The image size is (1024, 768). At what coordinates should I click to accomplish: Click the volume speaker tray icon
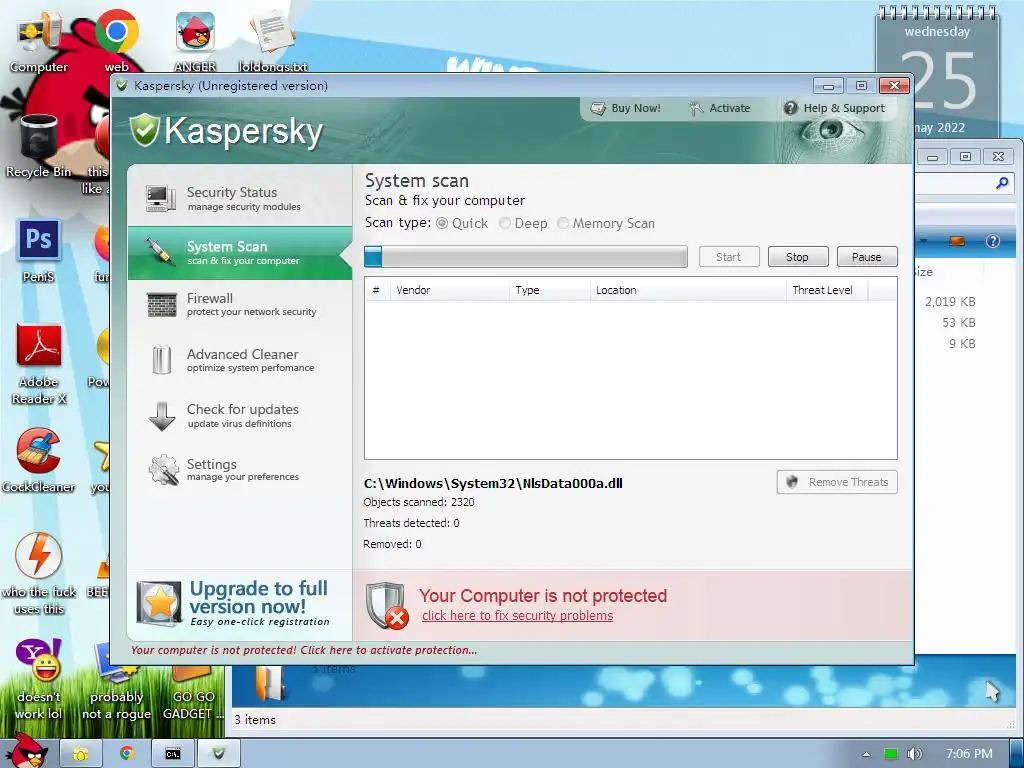(x=915, y=754)
